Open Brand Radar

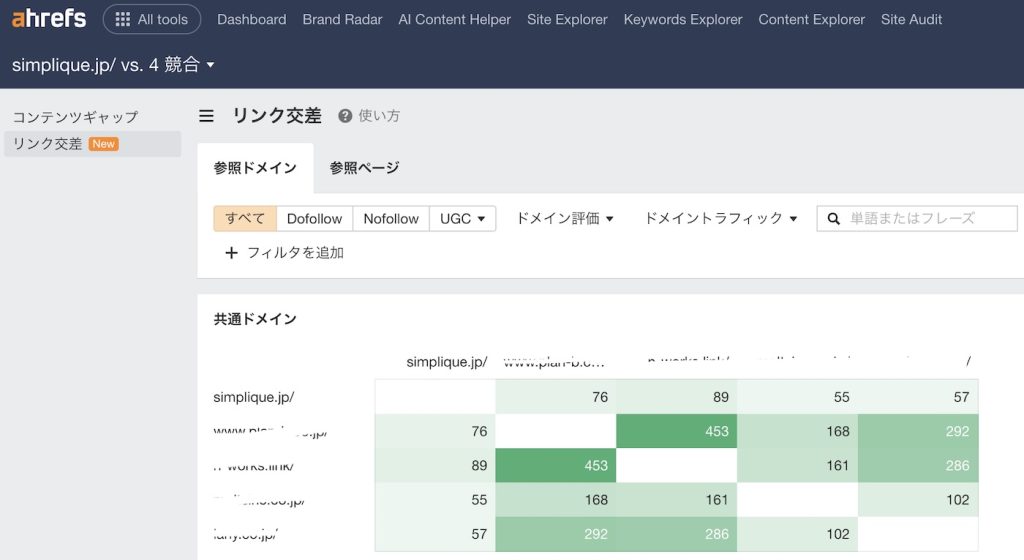coord(342,20)
